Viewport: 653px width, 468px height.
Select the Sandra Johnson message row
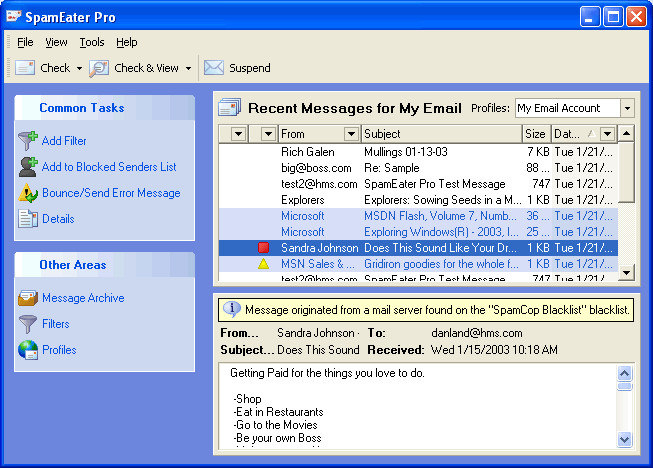[x=418, y=248]
